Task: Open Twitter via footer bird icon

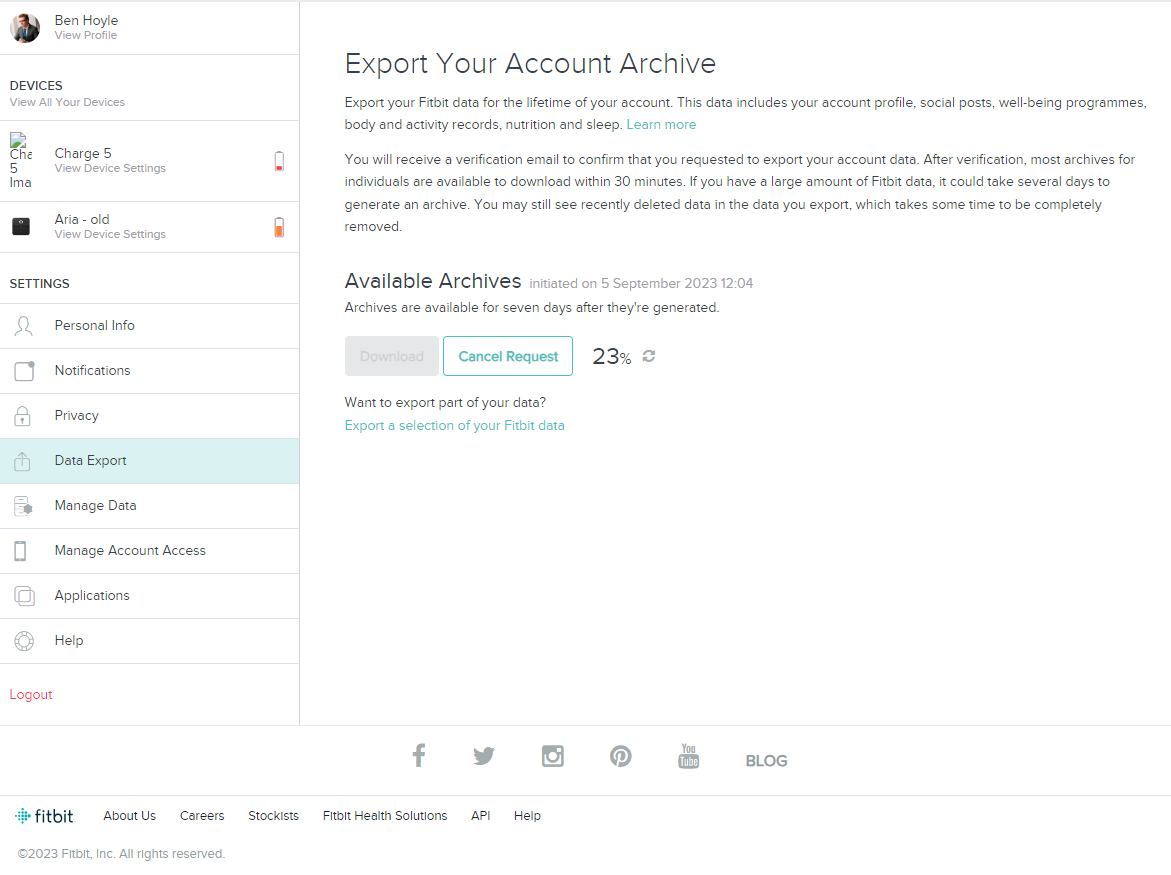Action: coord(484,757)
